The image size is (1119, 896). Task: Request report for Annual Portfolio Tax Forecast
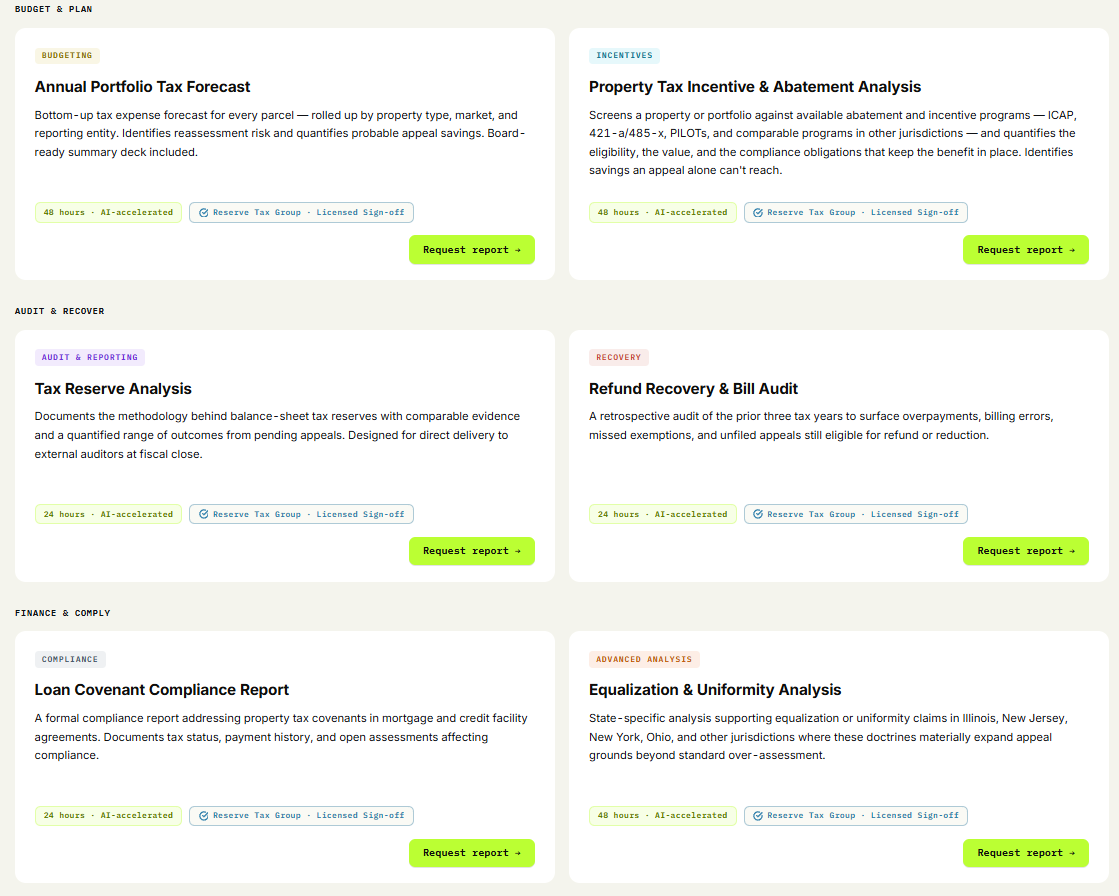[x=472, y=250]
